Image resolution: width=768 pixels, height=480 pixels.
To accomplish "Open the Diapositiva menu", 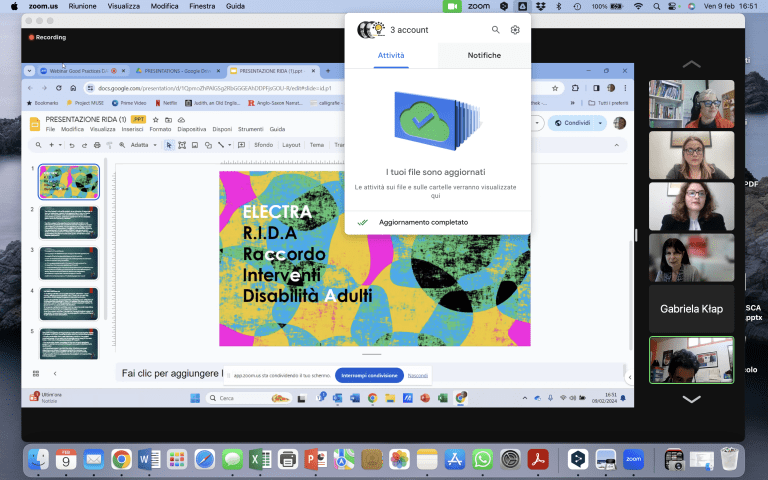I will click(x=192, y=129).
